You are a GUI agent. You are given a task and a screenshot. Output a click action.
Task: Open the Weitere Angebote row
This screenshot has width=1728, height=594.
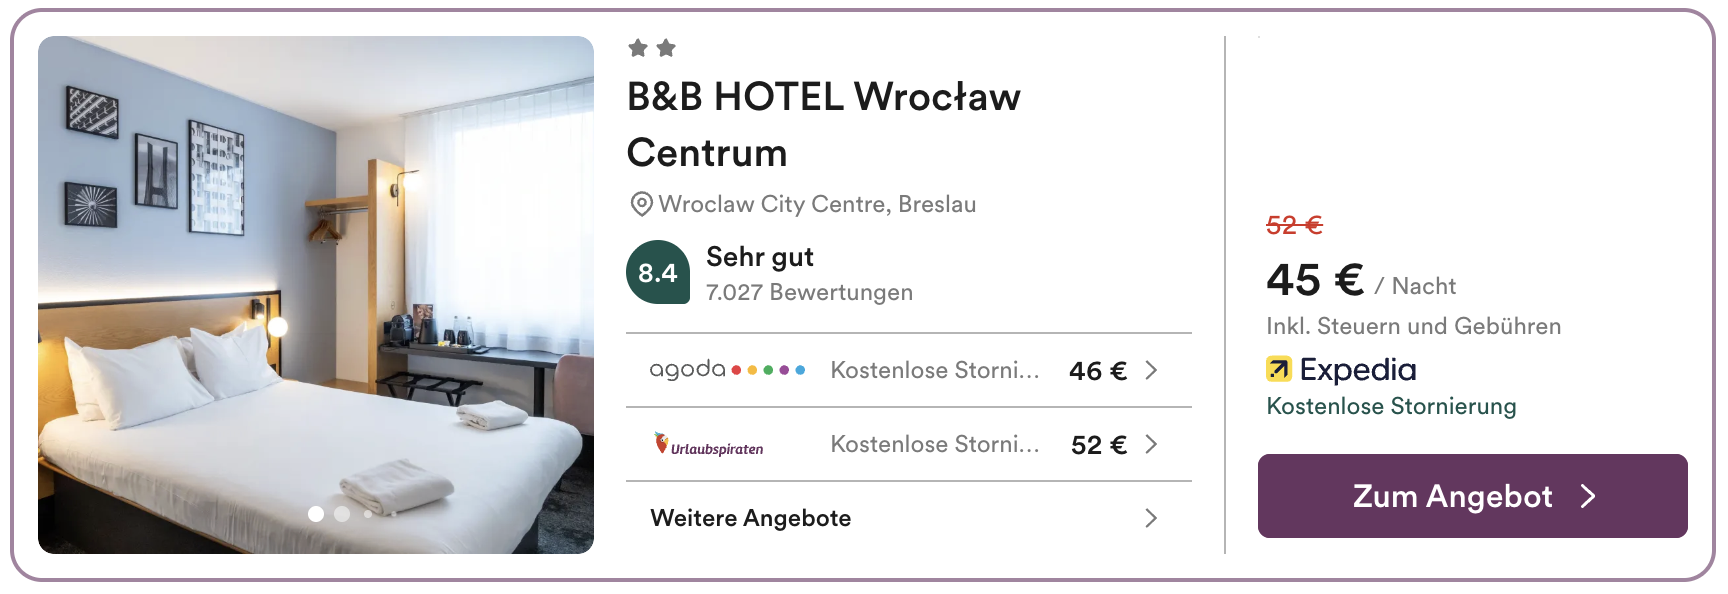(909, 518)
